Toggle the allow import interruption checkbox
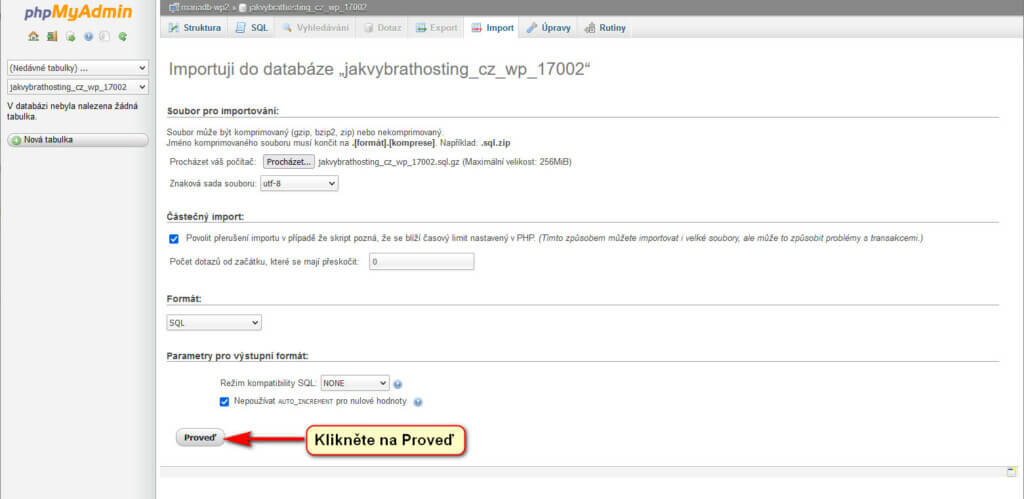This screenshot has width=1024, height=499. [174, 239]
